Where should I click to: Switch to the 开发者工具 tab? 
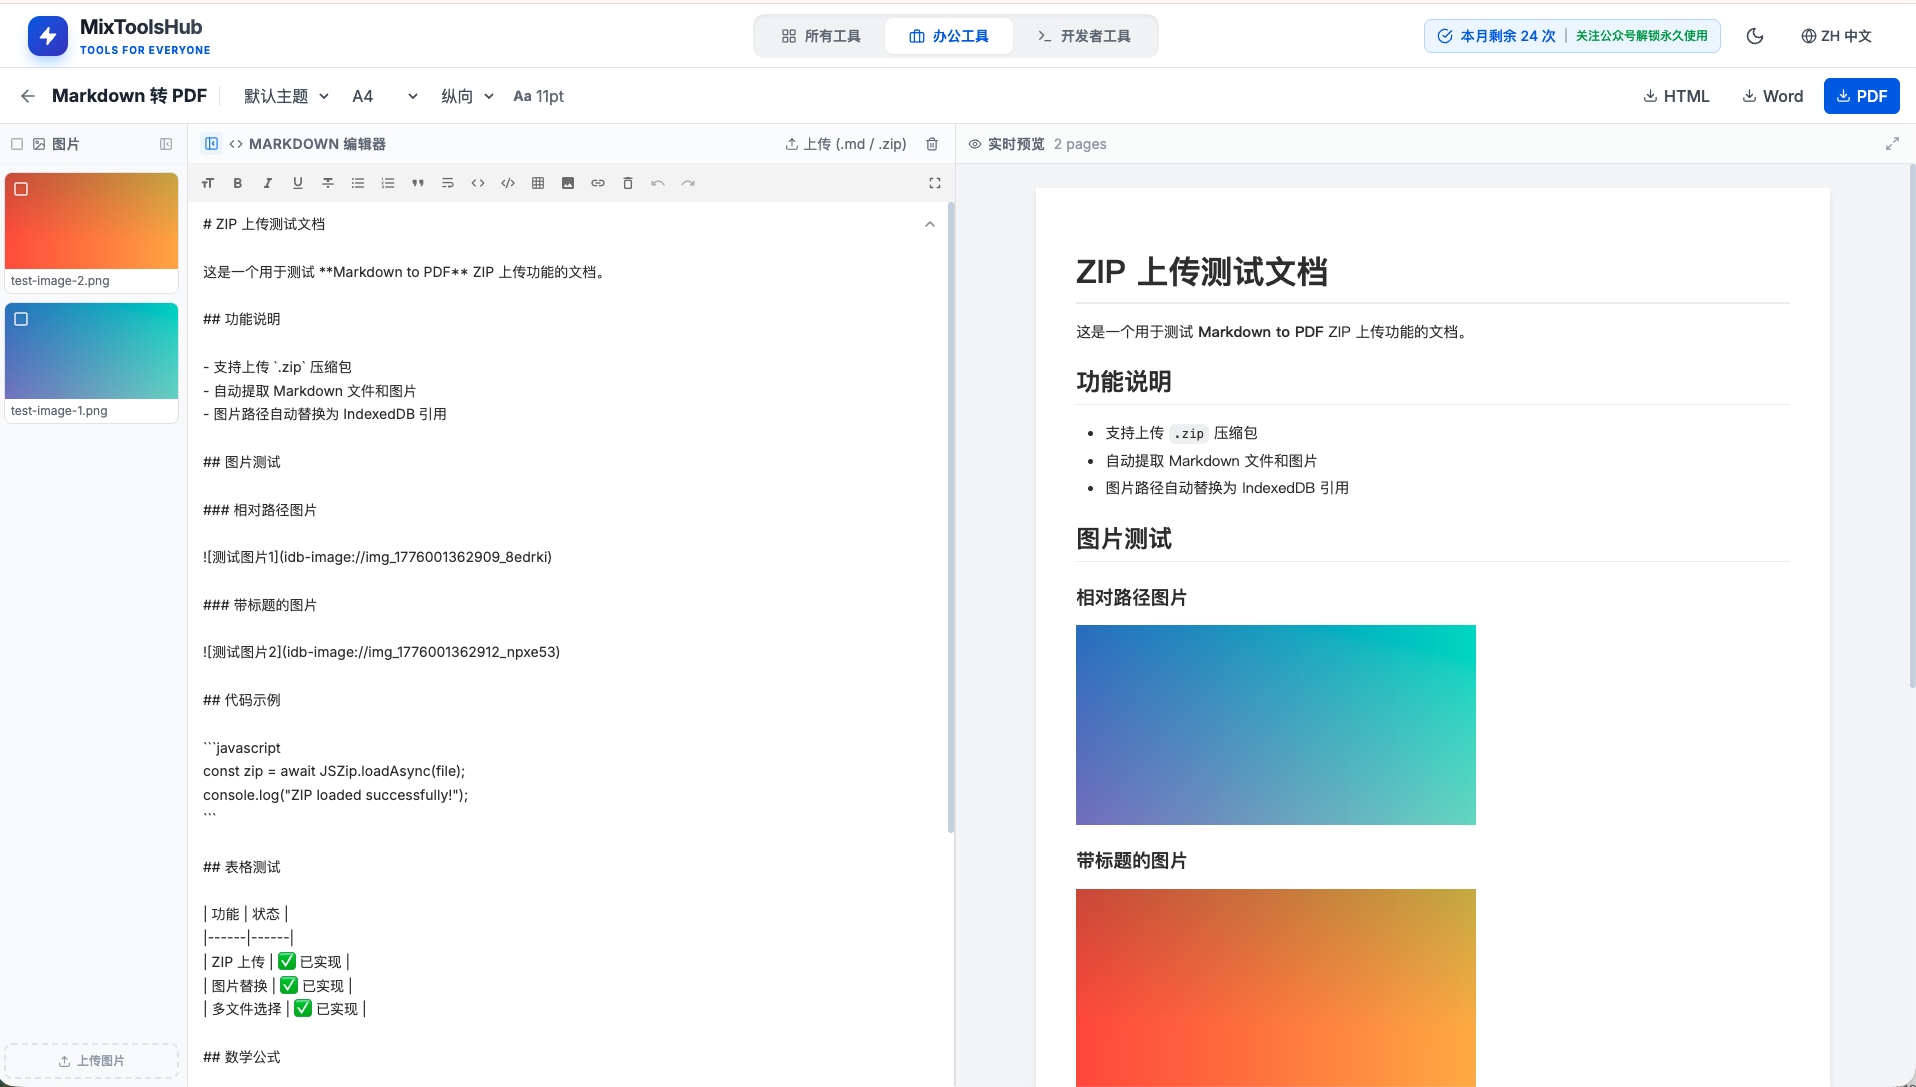click(1083, 35)
